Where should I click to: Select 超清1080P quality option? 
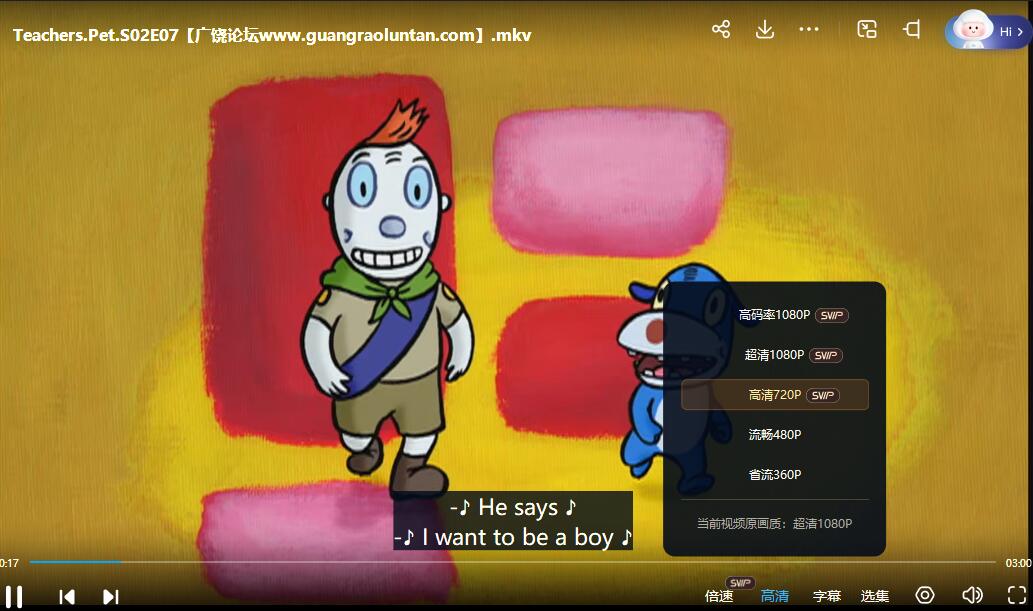(775, 355)
